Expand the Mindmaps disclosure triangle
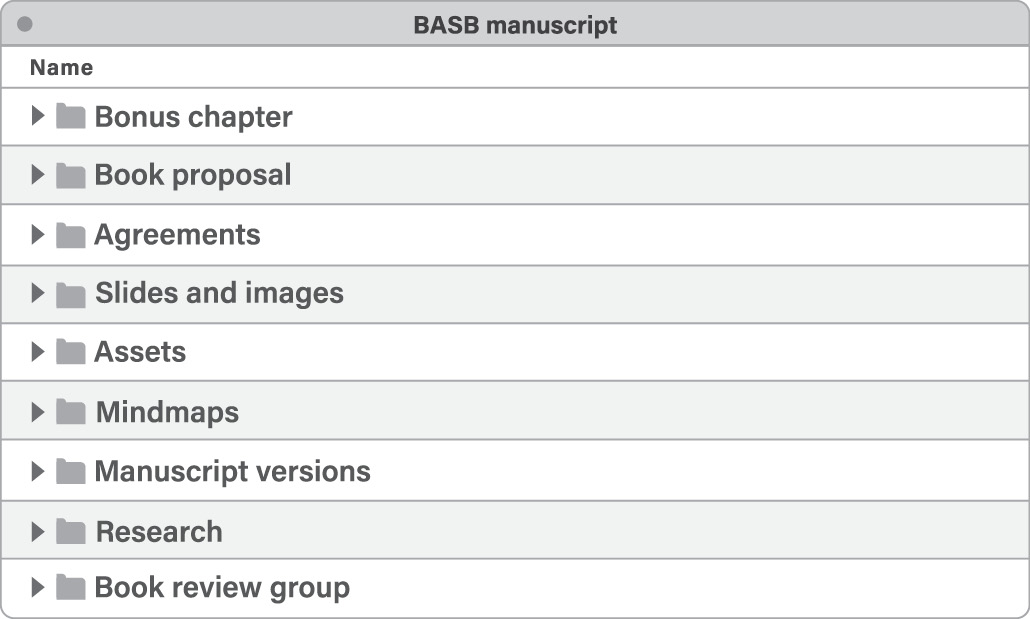The width and height of the screenshot is (1030, 619). pyautogui.click(x=38, y=411)
